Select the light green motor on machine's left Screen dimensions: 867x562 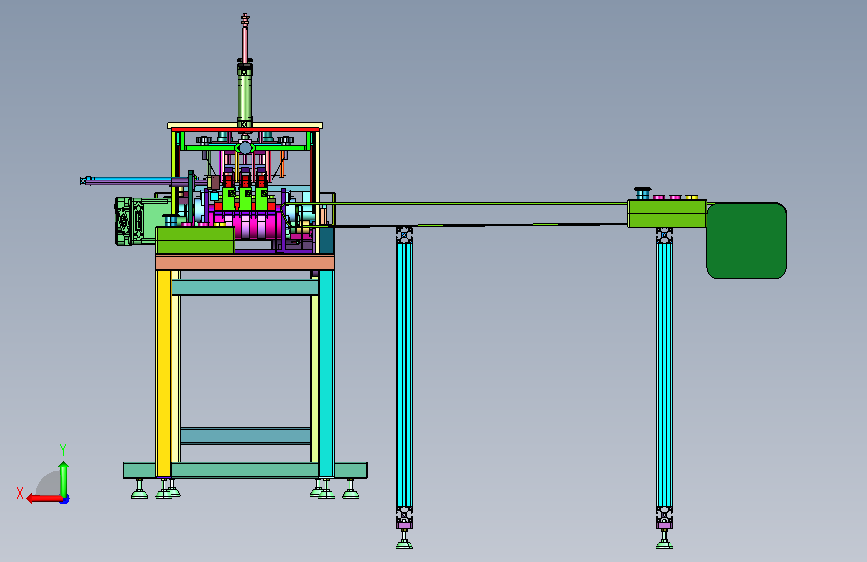142,221
